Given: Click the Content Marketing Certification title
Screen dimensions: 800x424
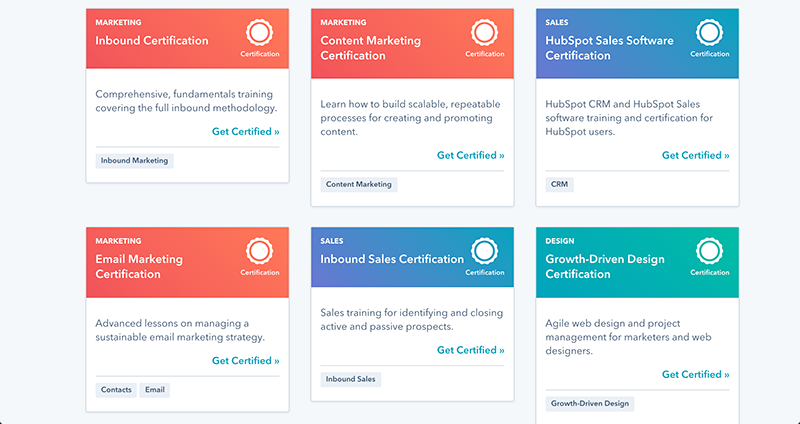Looking at the screenshot, I should point(371,48).
